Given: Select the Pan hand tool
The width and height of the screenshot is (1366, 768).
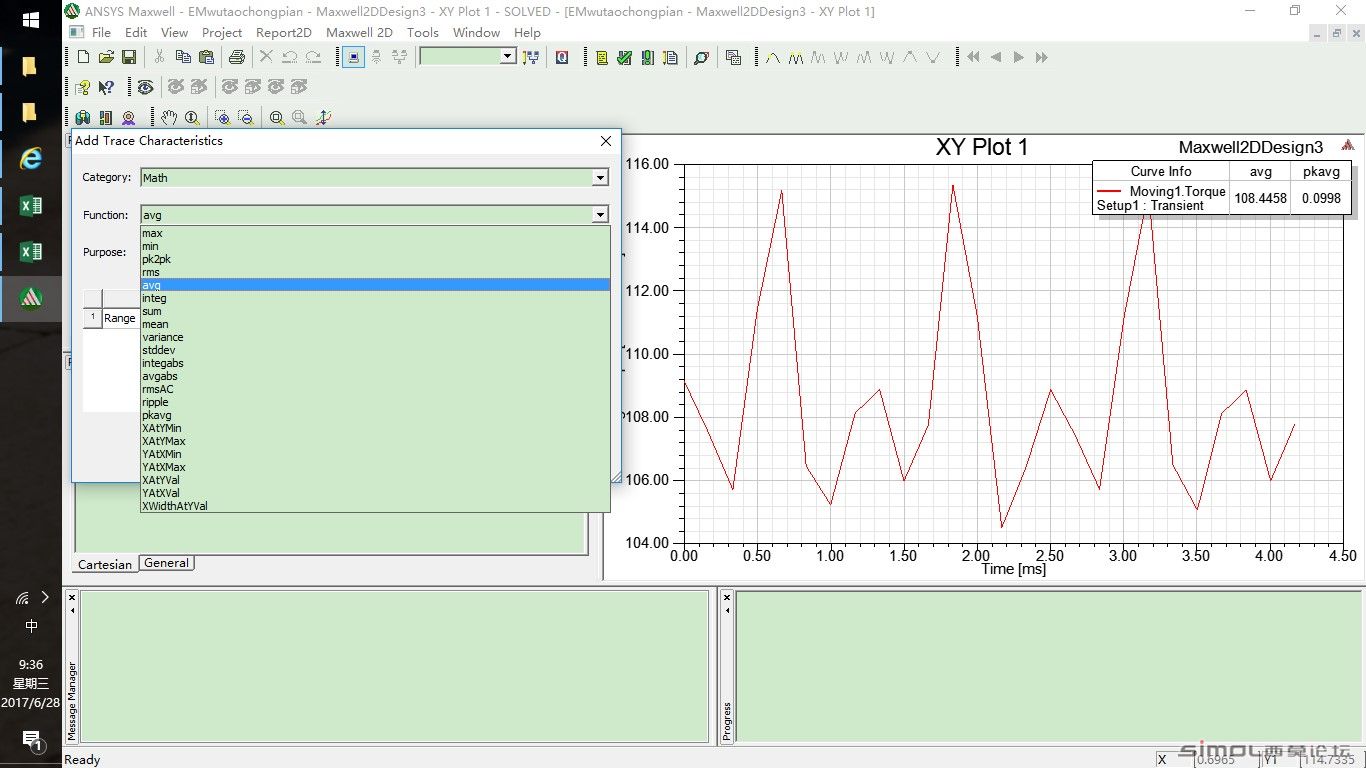Looking at the screenshot, I should click(169, 117).
